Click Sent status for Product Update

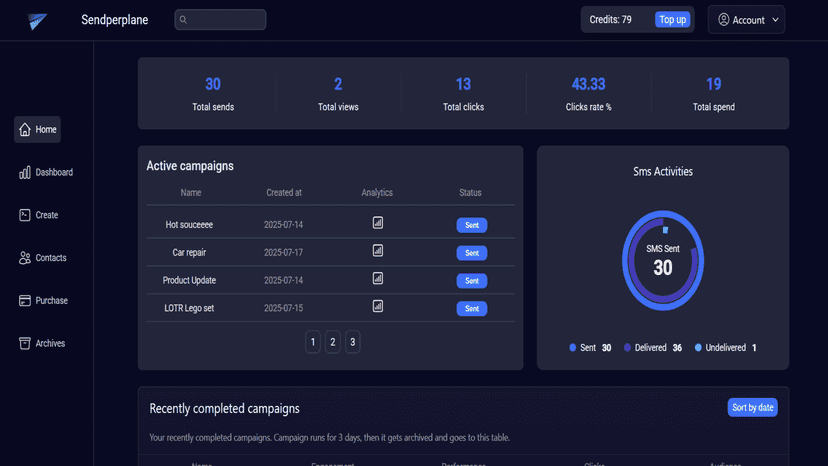[x=472, y=281]
